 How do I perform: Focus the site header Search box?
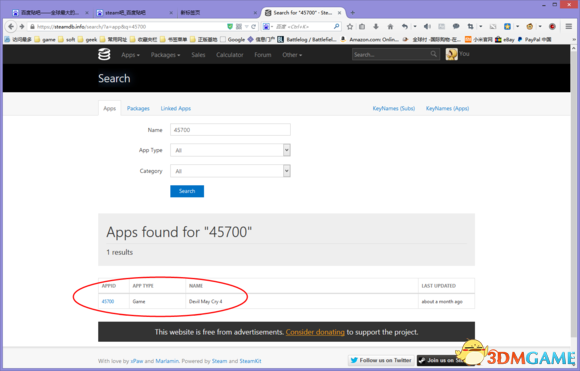pyautogui.click(x=395, y=54)
